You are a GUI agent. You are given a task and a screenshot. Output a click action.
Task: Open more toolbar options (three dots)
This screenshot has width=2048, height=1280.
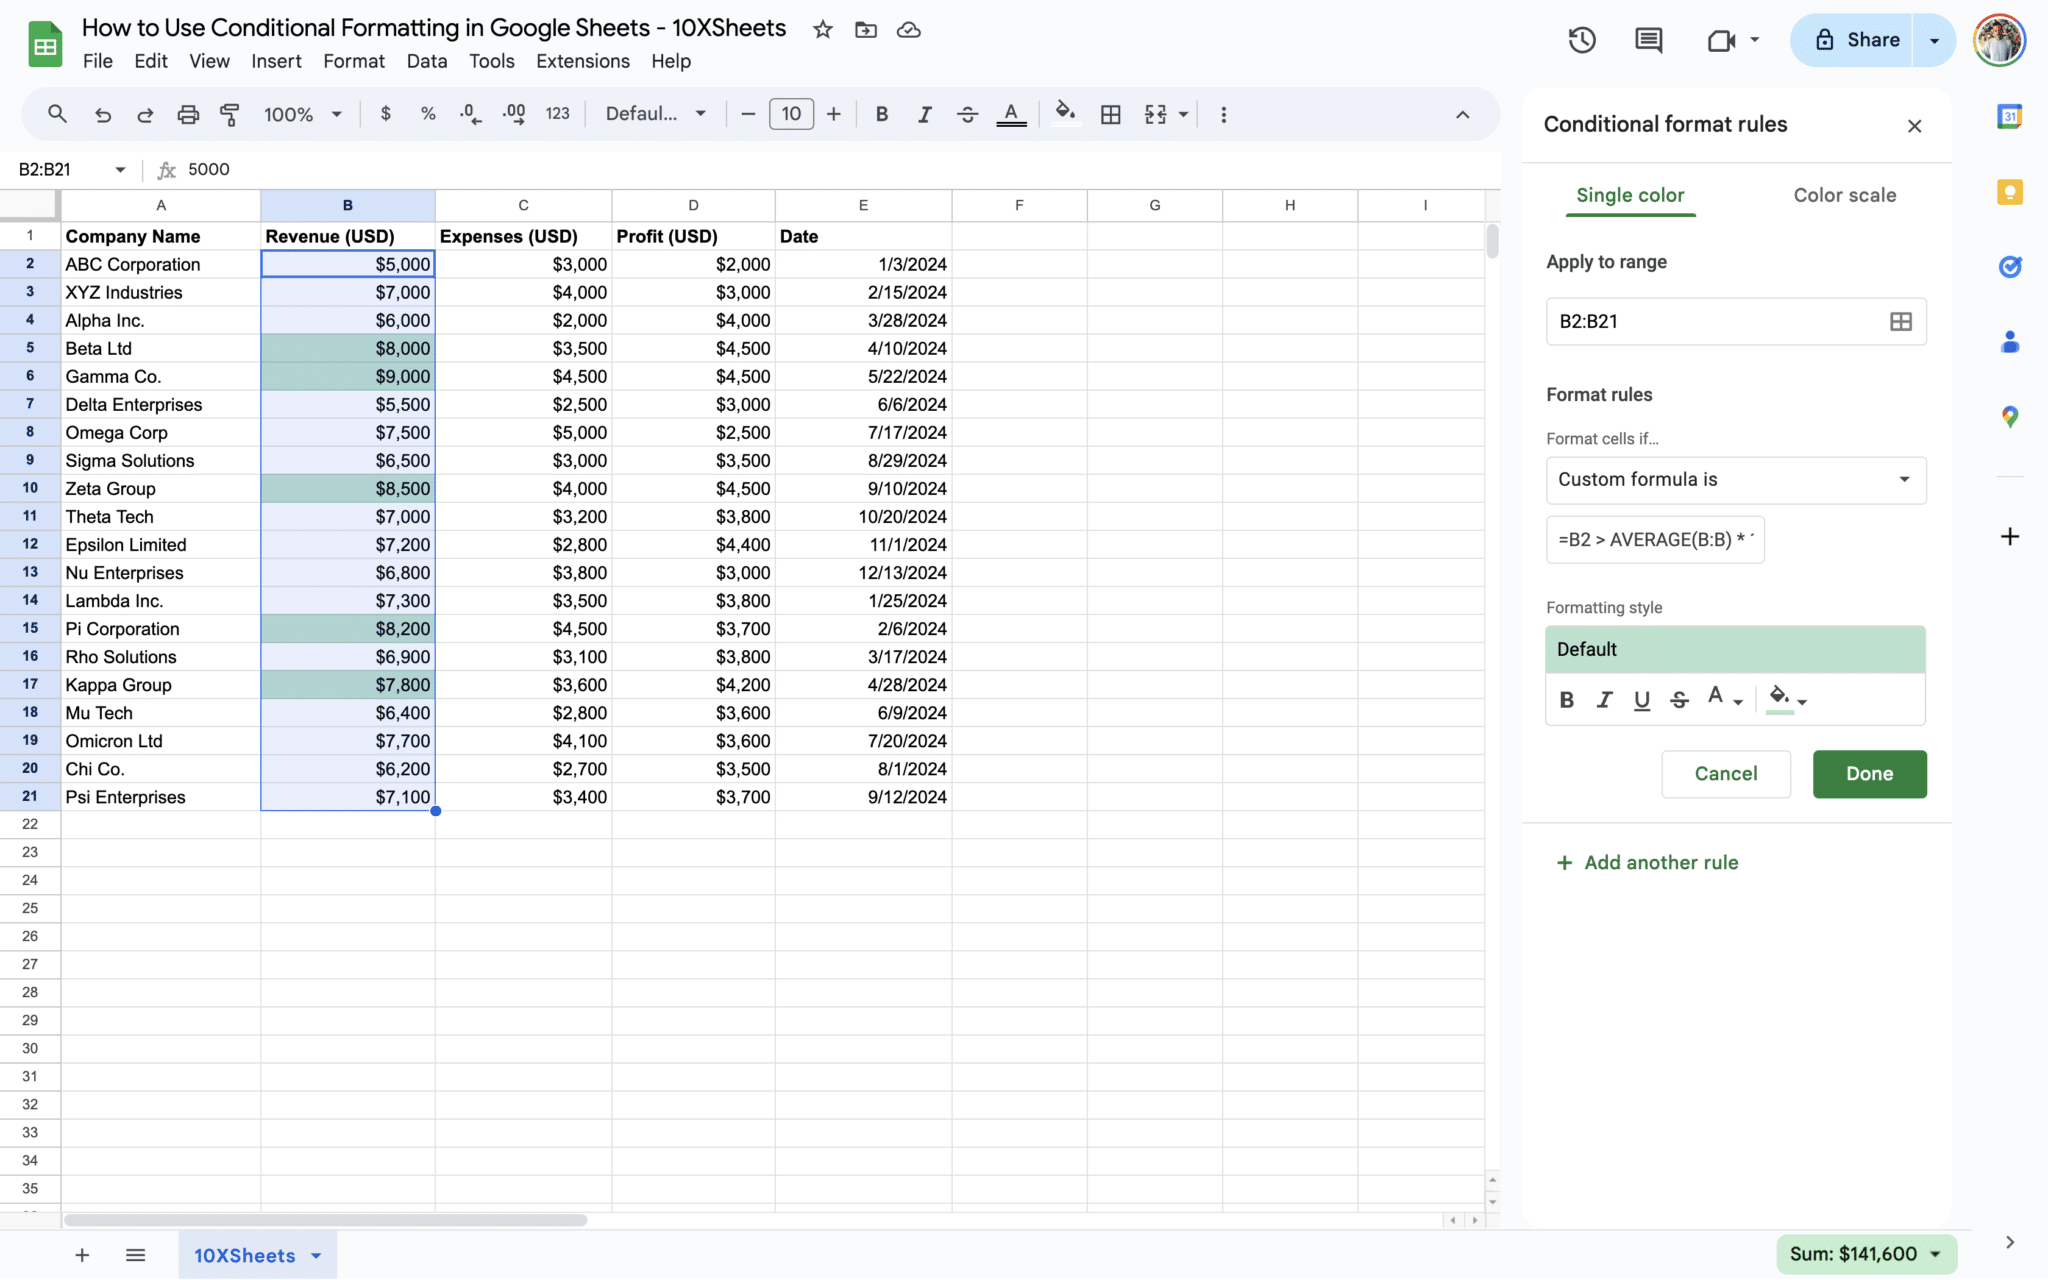tap(1223, 114)
